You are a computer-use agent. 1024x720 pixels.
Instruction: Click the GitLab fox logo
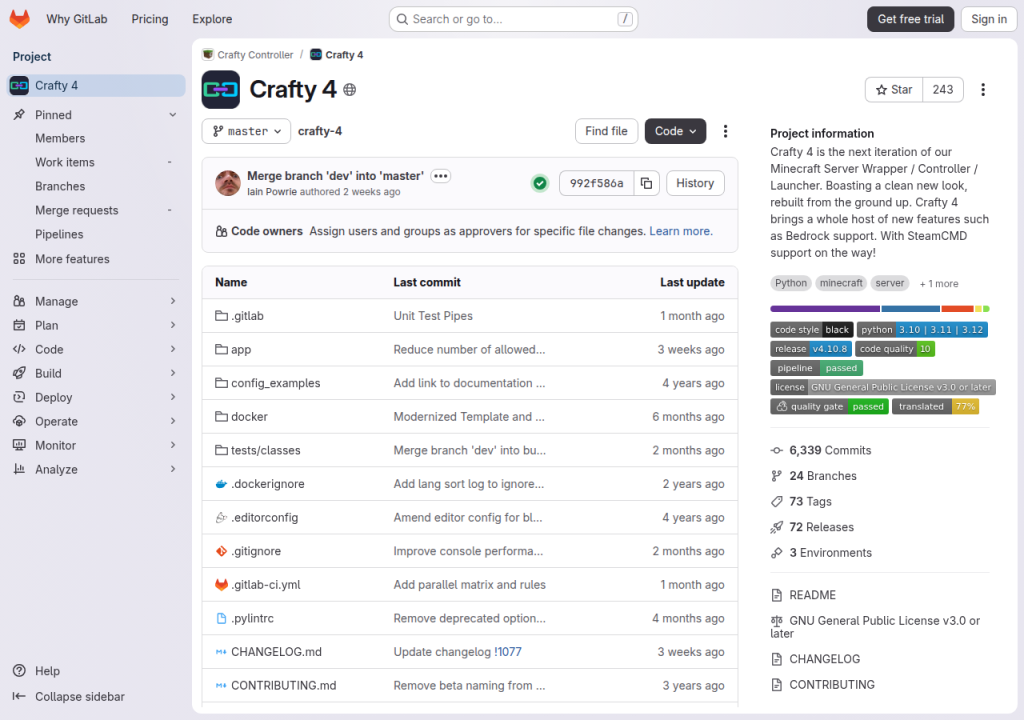coord(20,19)
